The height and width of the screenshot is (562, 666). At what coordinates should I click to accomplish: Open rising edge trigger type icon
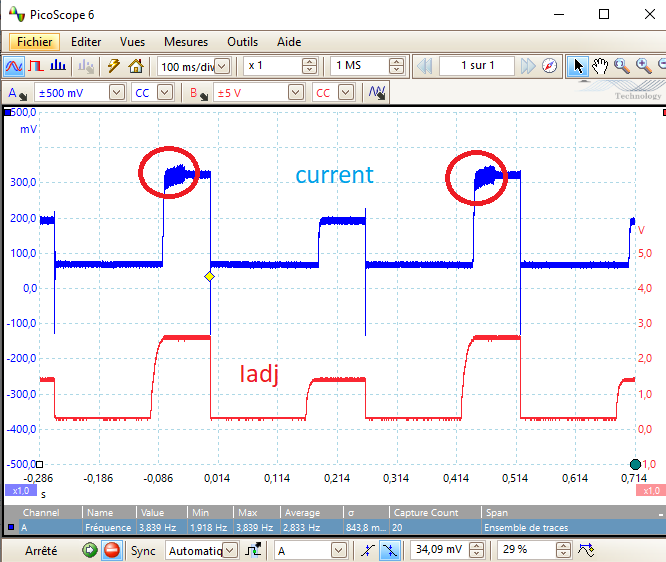tap(254, 551)
